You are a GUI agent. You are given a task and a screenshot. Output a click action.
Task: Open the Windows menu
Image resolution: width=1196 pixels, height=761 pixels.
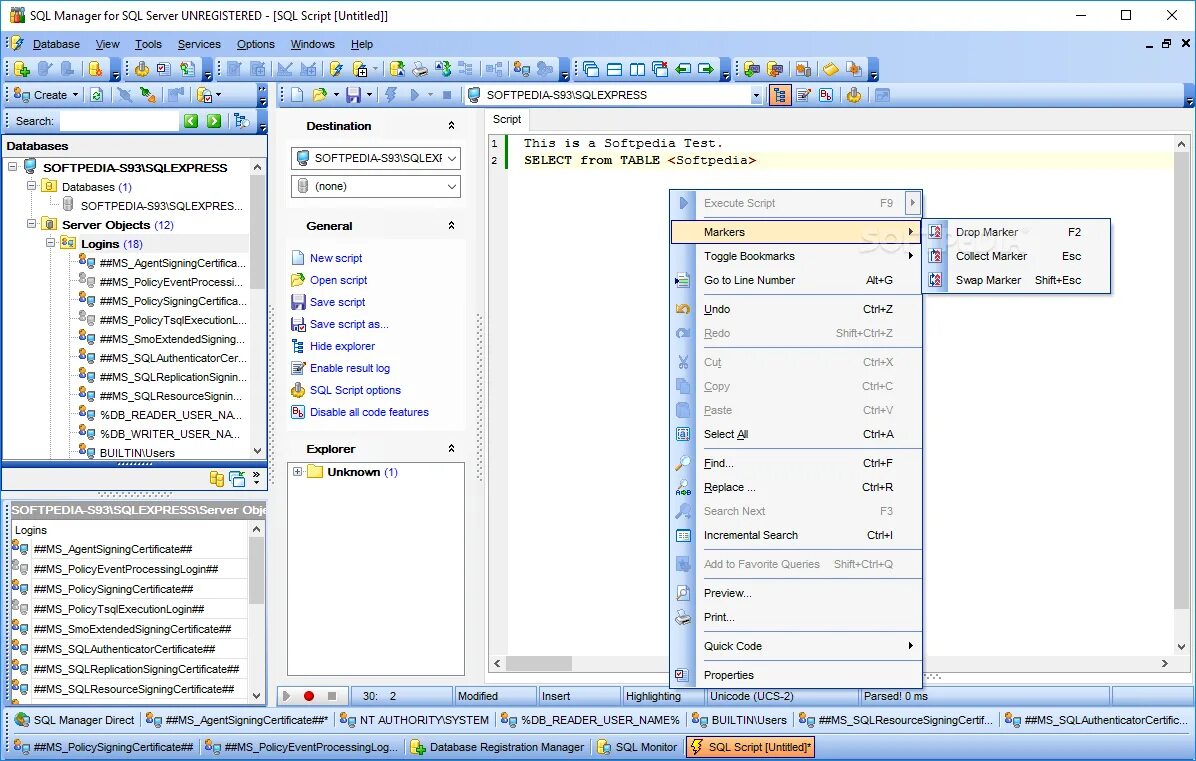(x=313, y=44)
